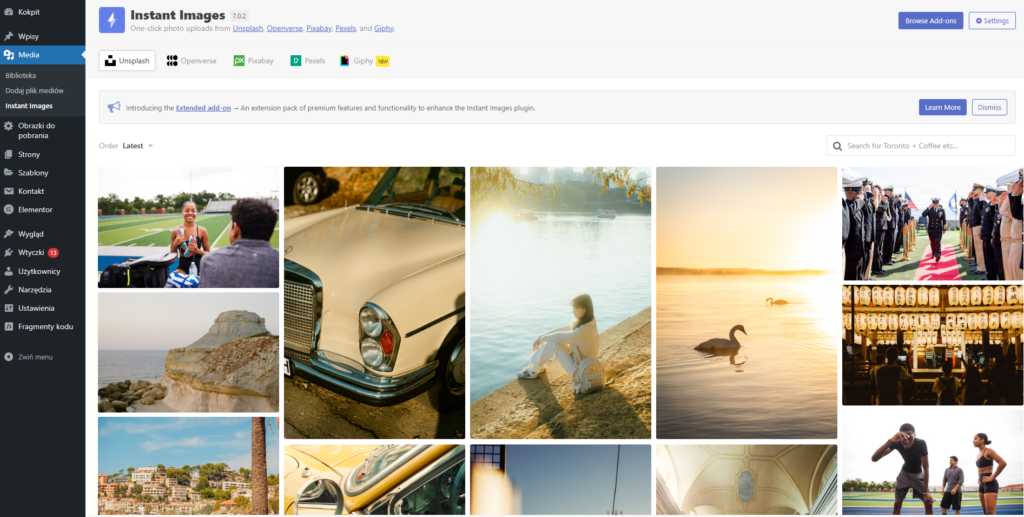Click the Wpisy pin icon in sidebar
The image size is (1024, 517).
click(9, 37)
